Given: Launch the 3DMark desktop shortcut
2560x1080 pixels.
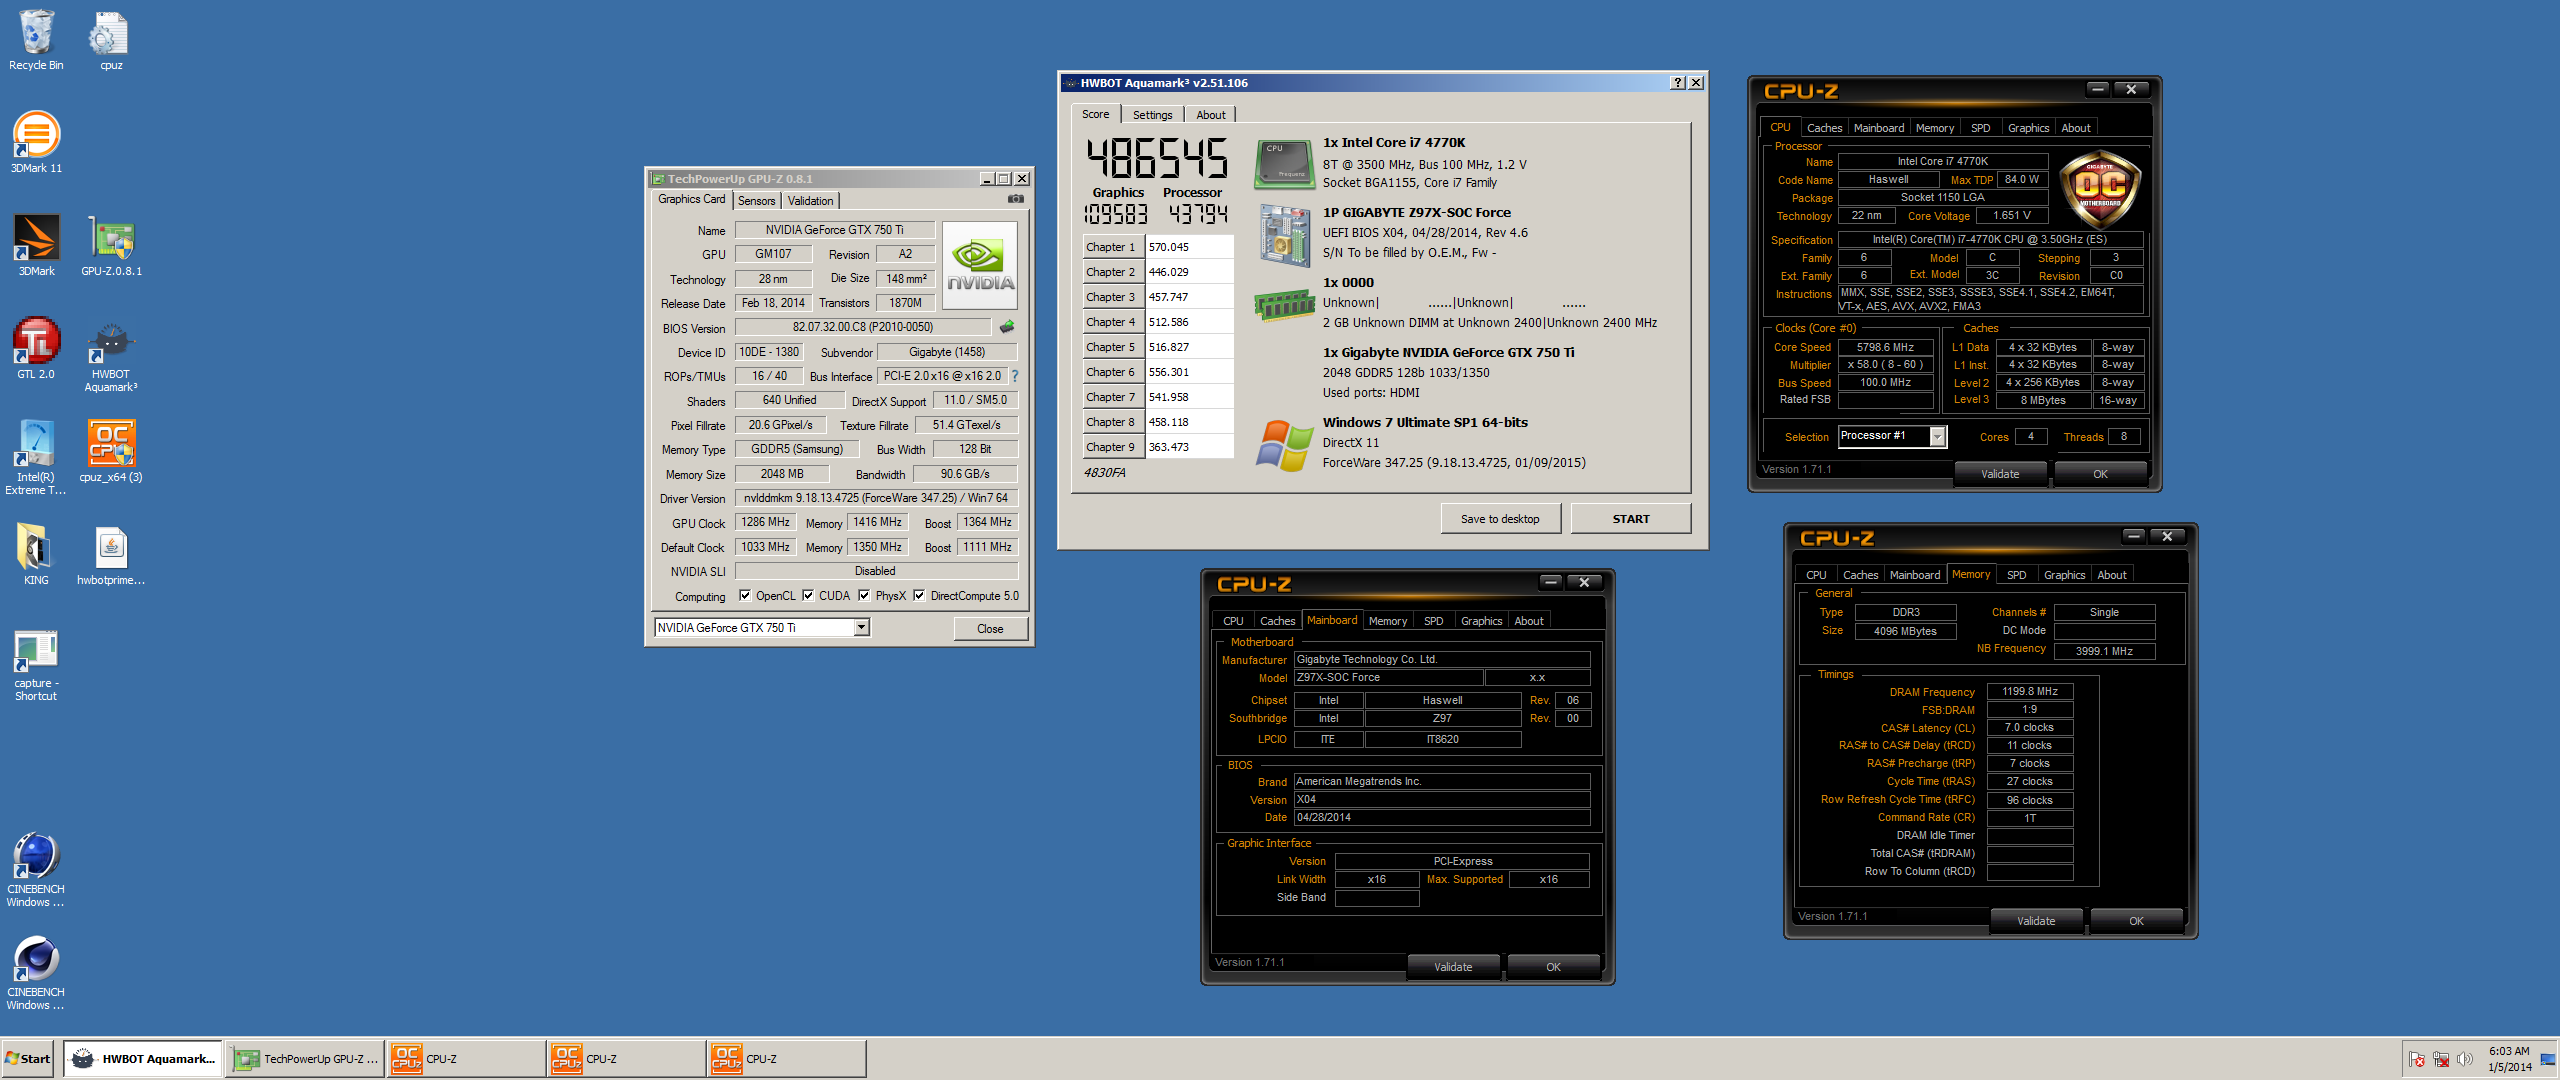Looking at the screenshot, I should (x=36, y=245).
